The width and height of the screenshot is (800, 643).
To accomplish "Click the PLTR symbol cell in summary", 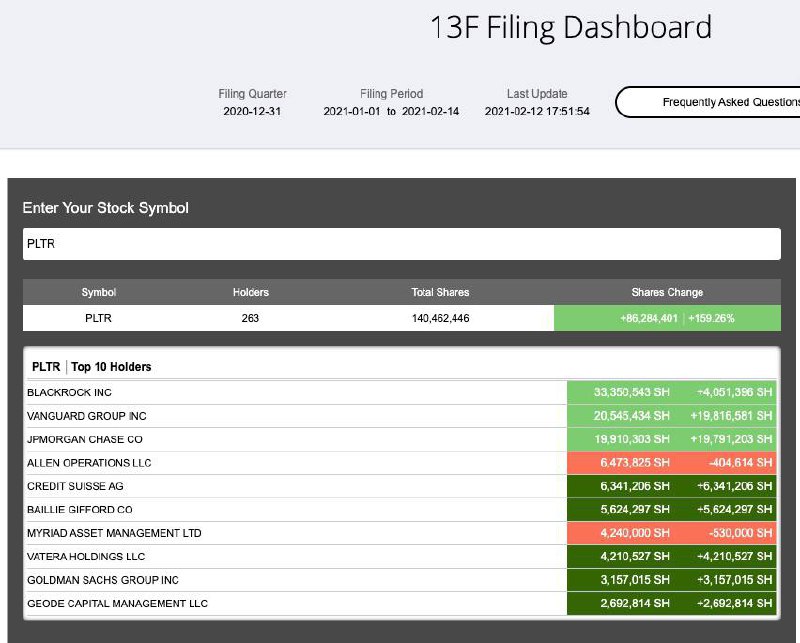I will tap(98, 318).
